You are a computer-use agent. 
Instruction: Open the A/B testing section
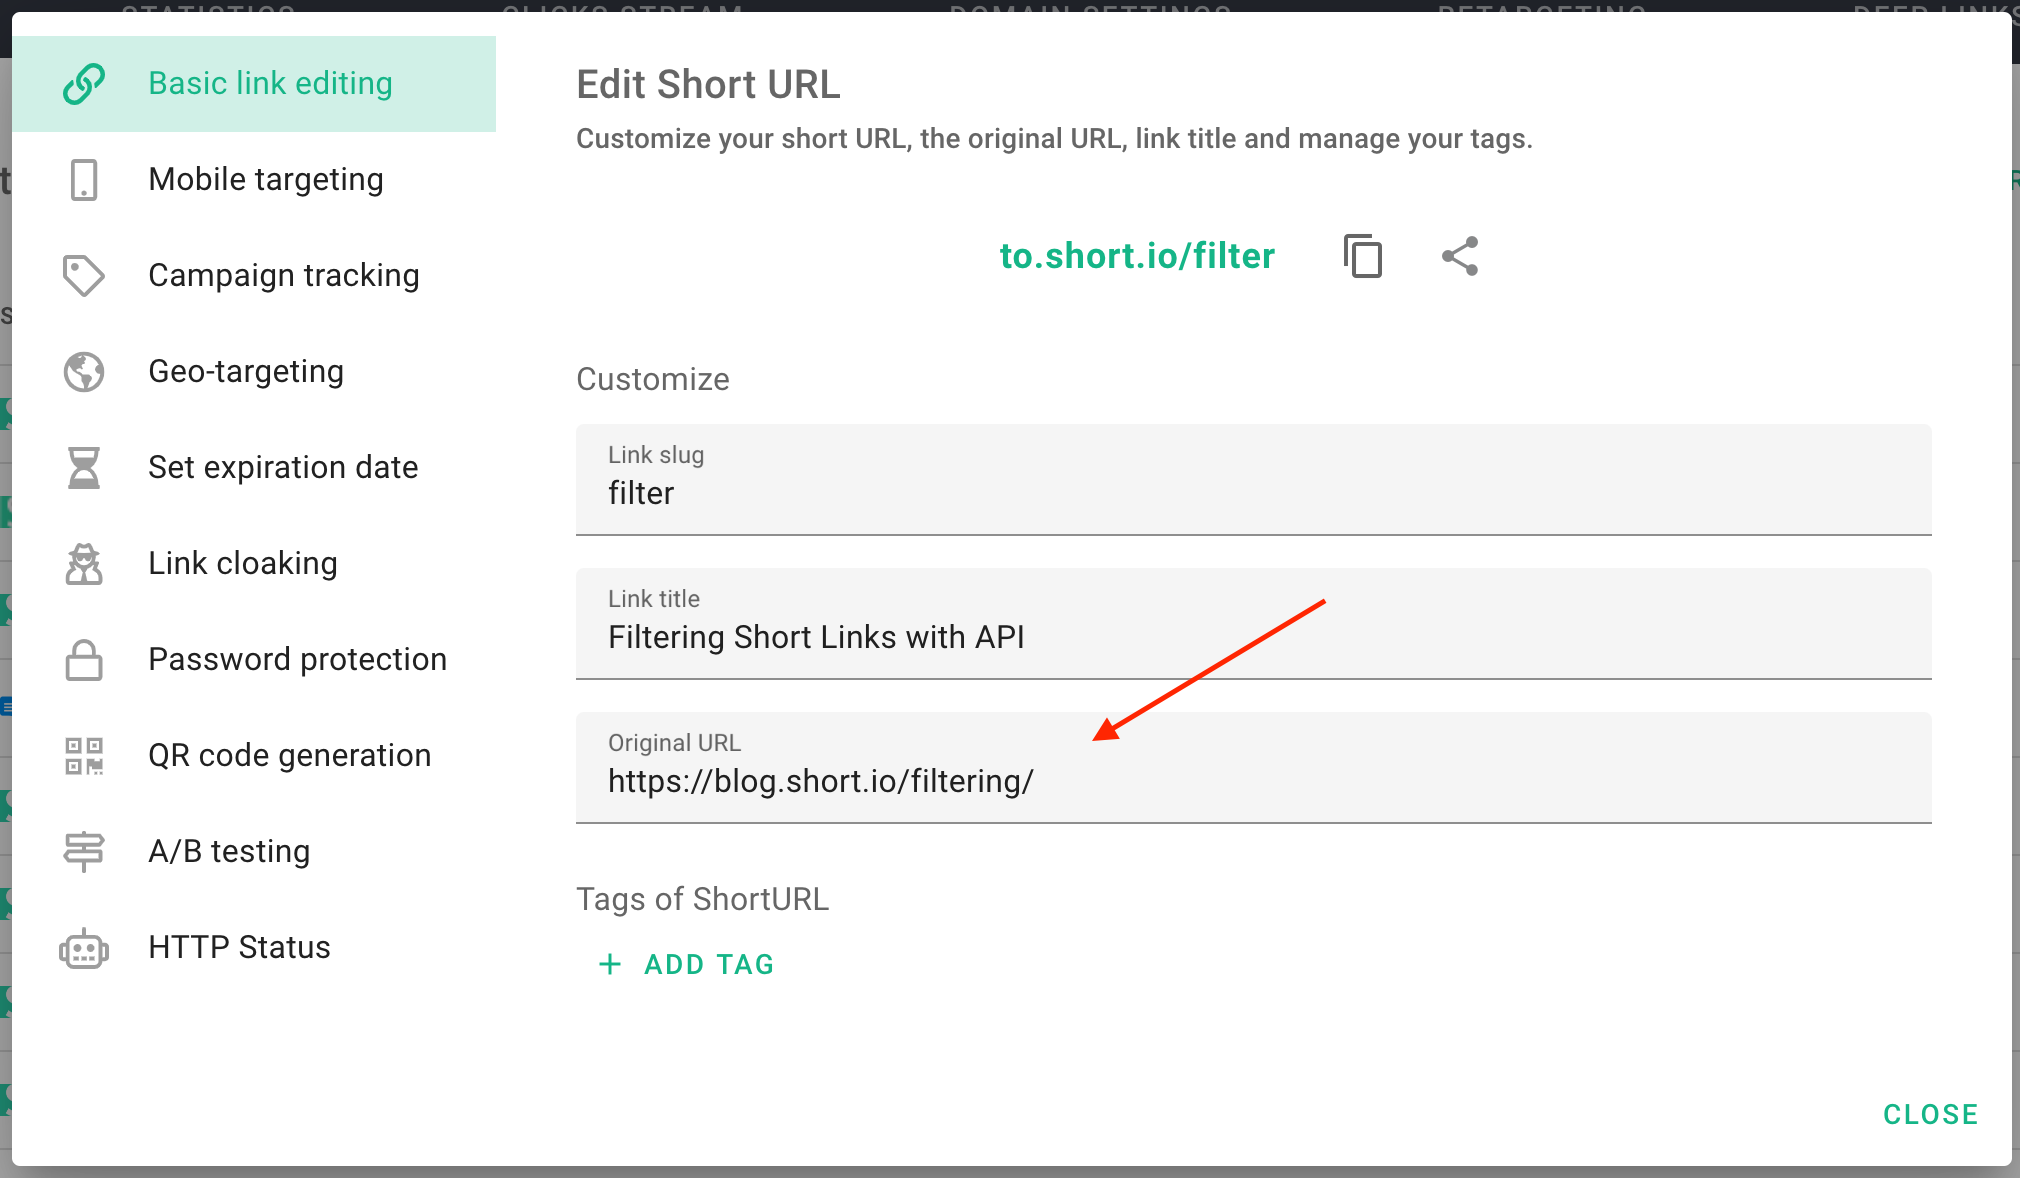click(229, 852)
